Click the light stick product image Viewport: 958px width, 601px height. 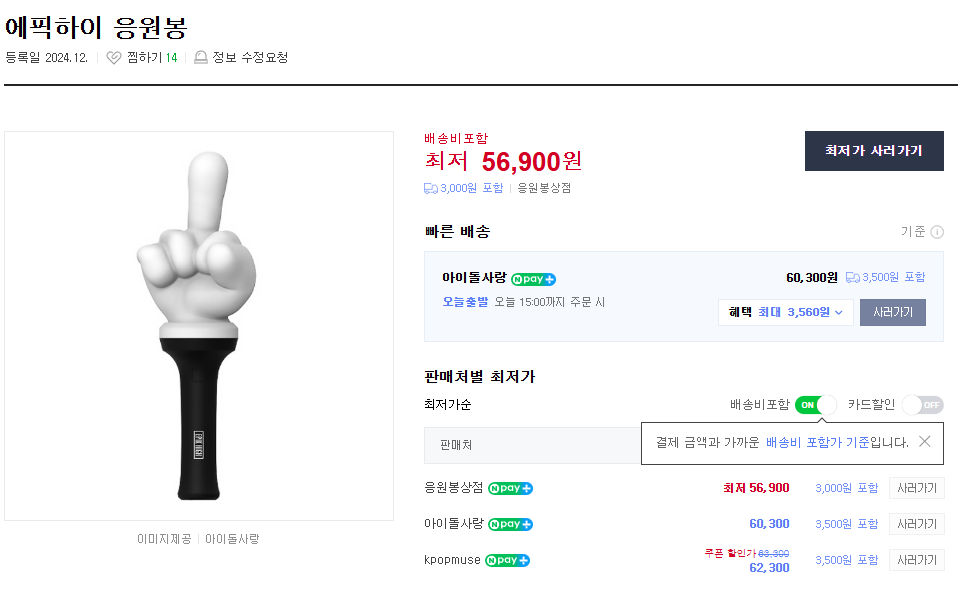point(199,326)
